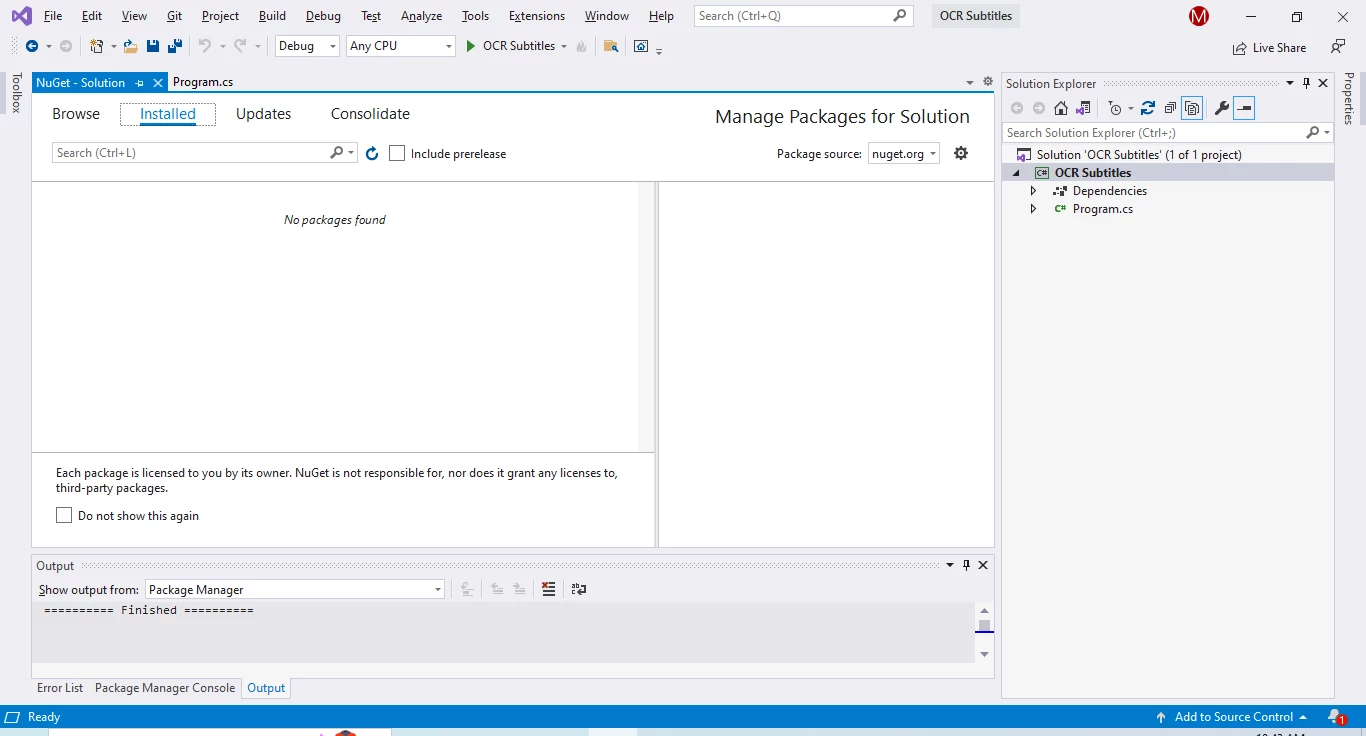Open NuGet package source settings gear
This screenshot has height=736, width=1366.
[x=961, y=153]
